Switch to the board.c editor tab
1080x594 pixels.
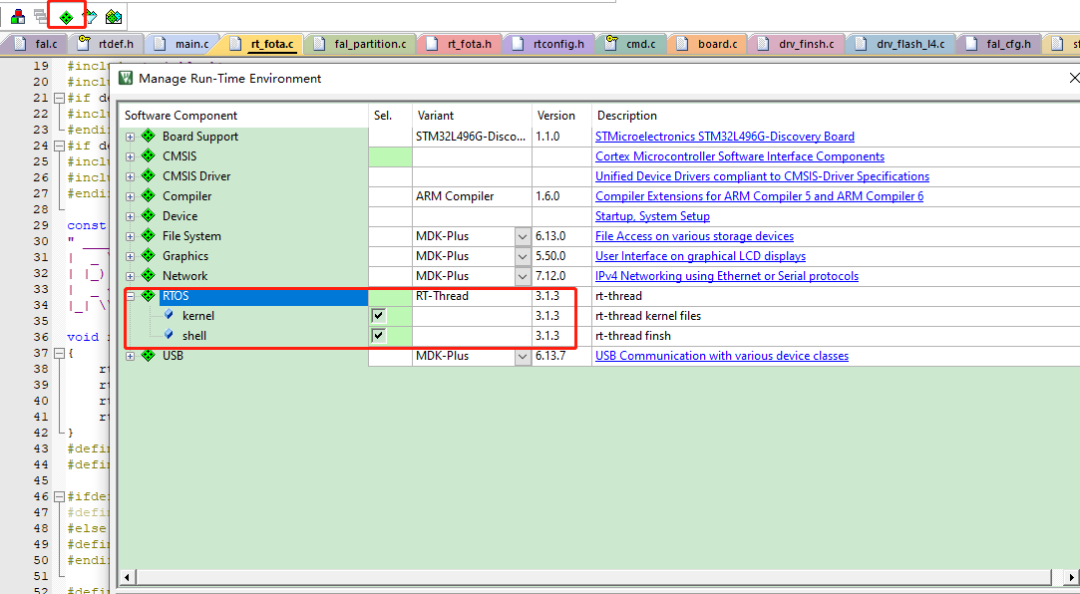coord(708,43)
